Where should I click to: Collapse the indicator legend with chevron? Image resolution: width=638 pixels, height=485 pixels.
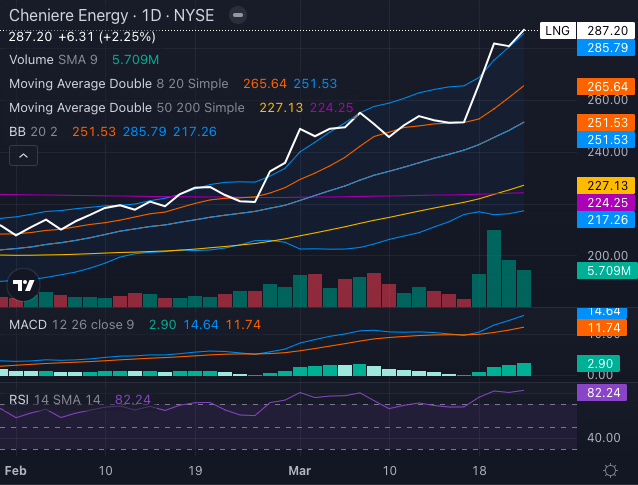(x=24, y=155)
